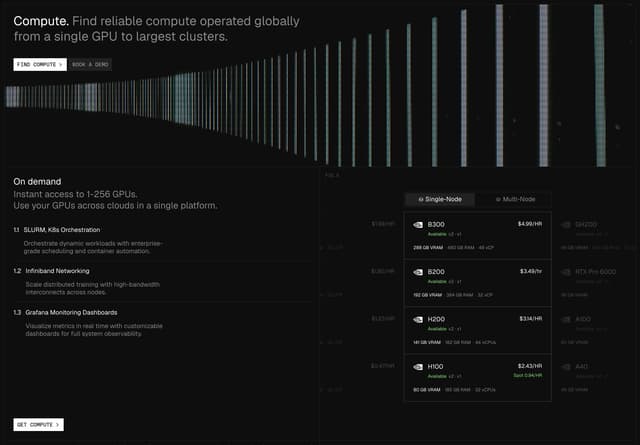Click the faded GPU icon next to A100
This screenshot has width=640, height=445.
pyautogui.click(x=566, y=319)
